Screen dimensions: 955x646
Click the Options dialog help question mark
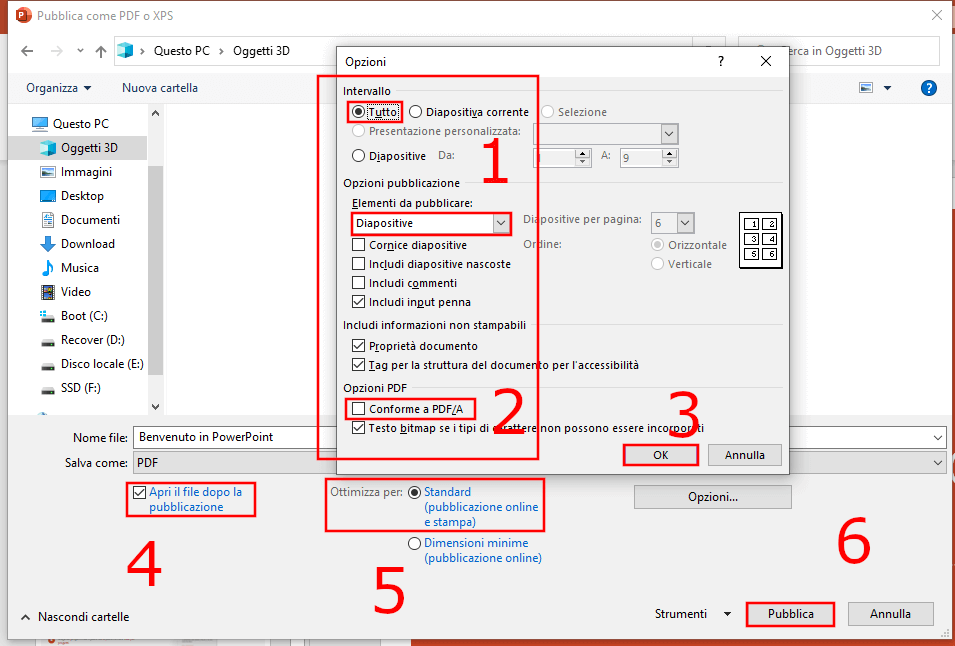pos(721,61)
